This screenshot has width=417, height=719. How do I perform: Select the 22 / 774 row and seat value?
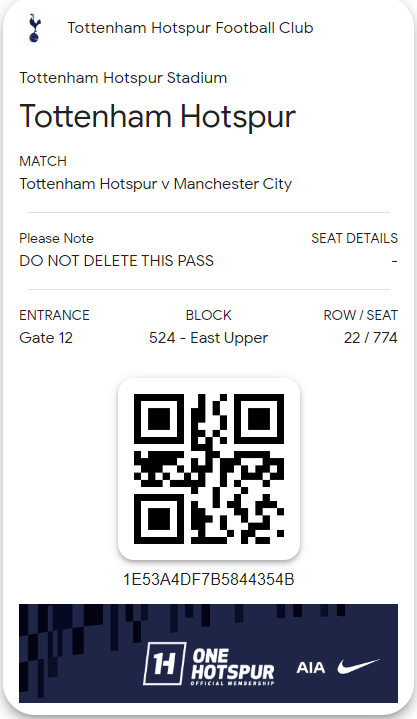pos(371,338)
